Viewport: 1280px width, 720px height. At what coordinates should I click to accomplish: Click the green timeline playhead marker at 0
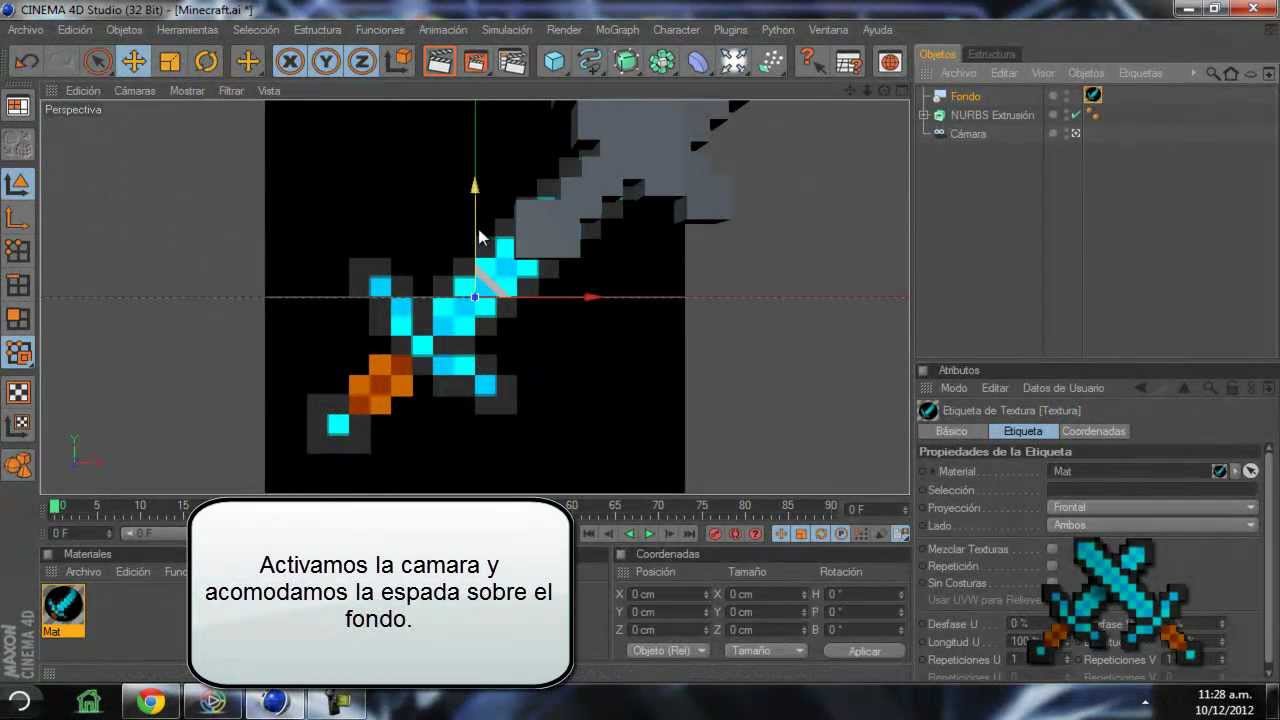54,506
